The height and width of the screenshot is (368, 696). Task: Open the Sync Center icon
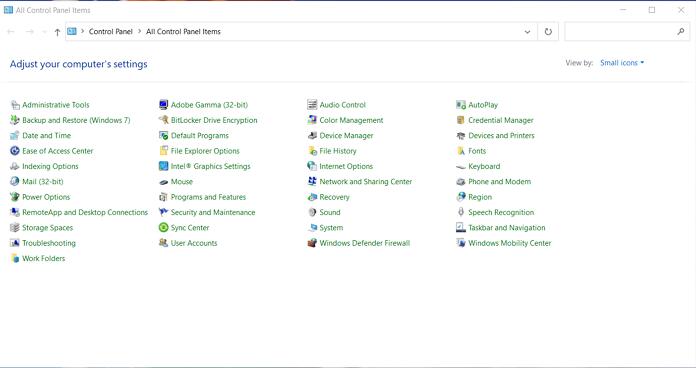(x=163, y=228)
